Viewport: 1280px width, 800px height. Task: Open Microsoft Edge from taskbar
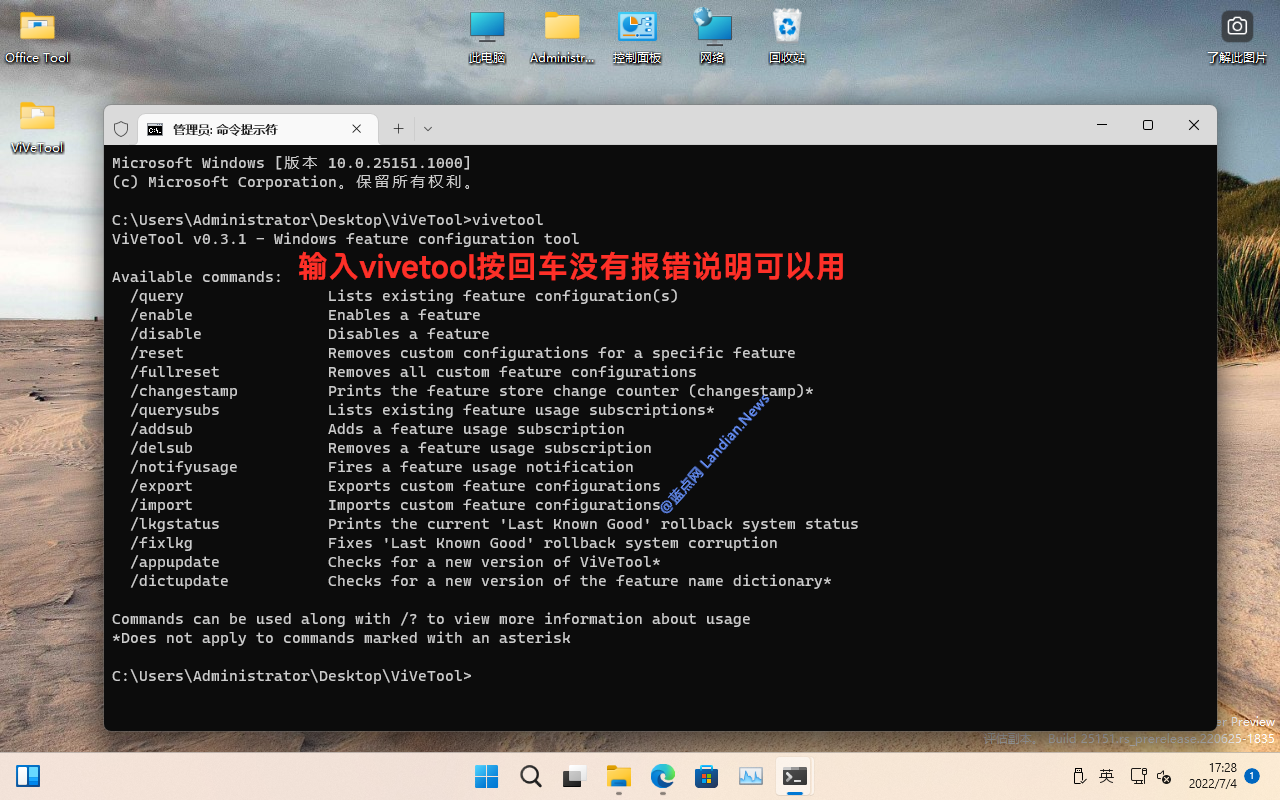[x=663, y=776]
